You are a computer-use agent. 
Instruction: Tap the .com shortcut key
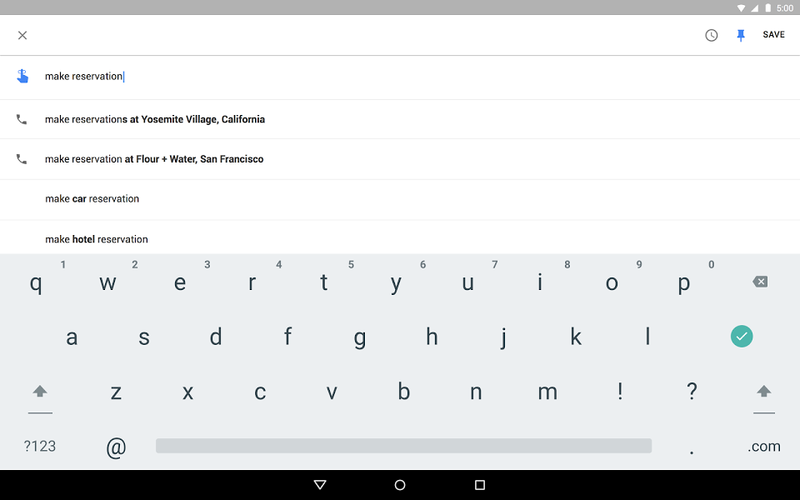[x=764, y=446]
